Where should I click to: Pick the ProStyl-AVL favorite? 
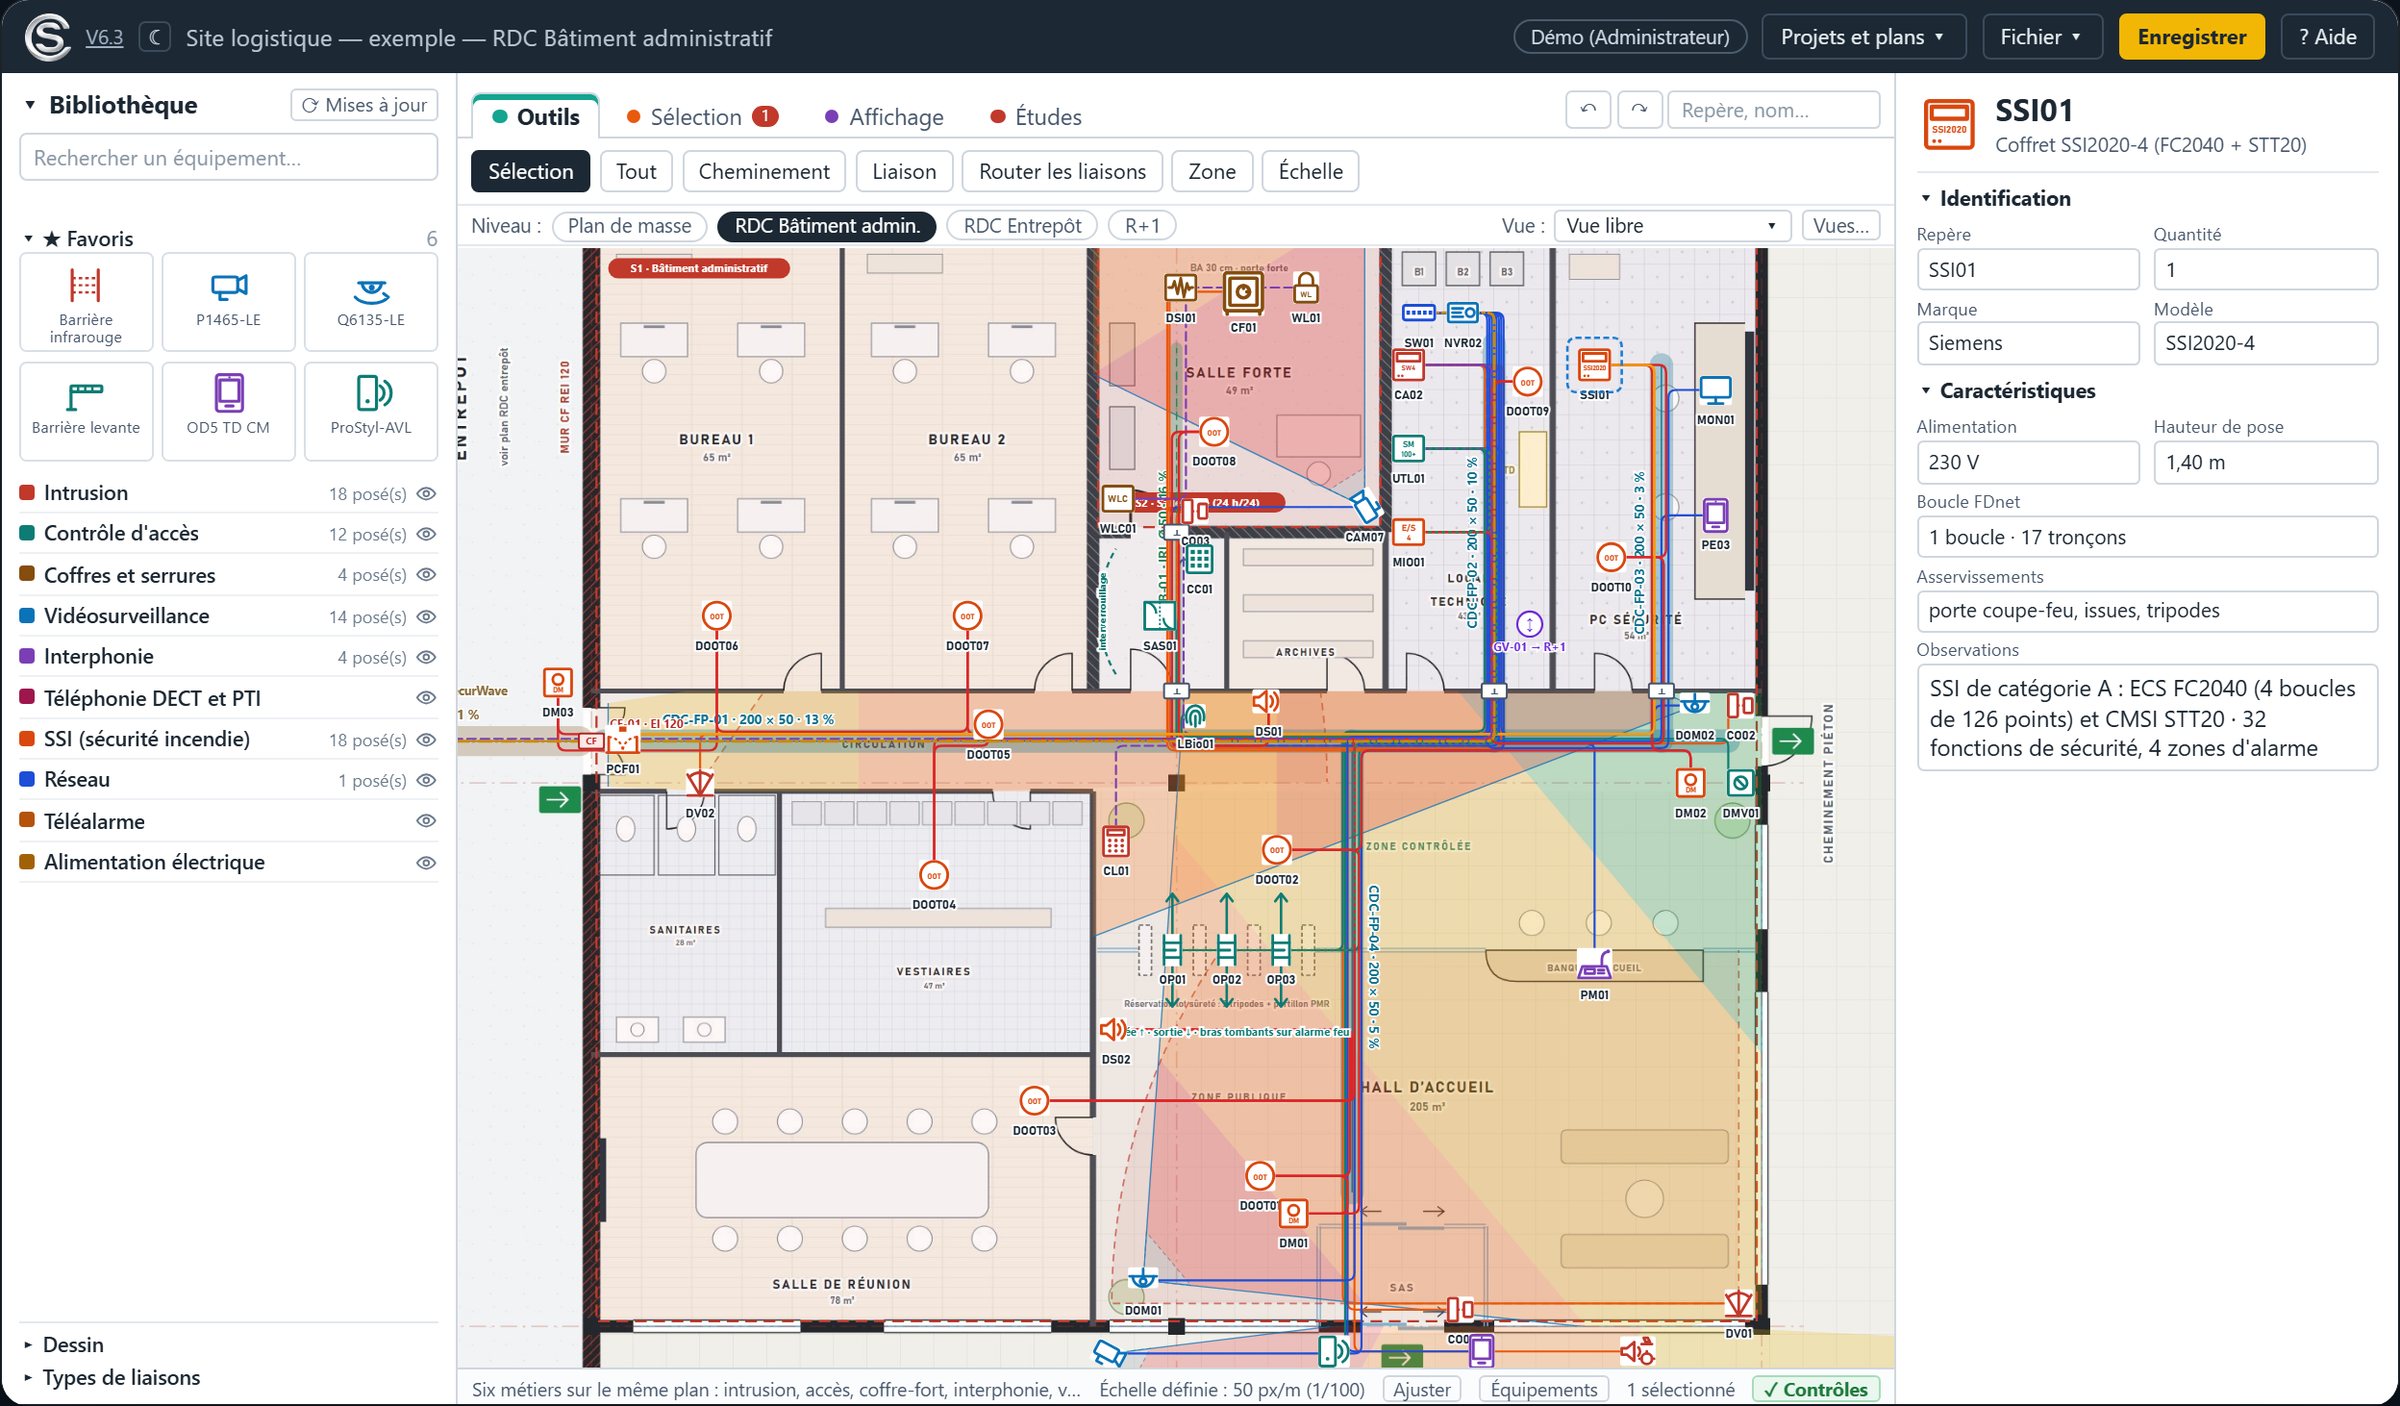(371, 410)
